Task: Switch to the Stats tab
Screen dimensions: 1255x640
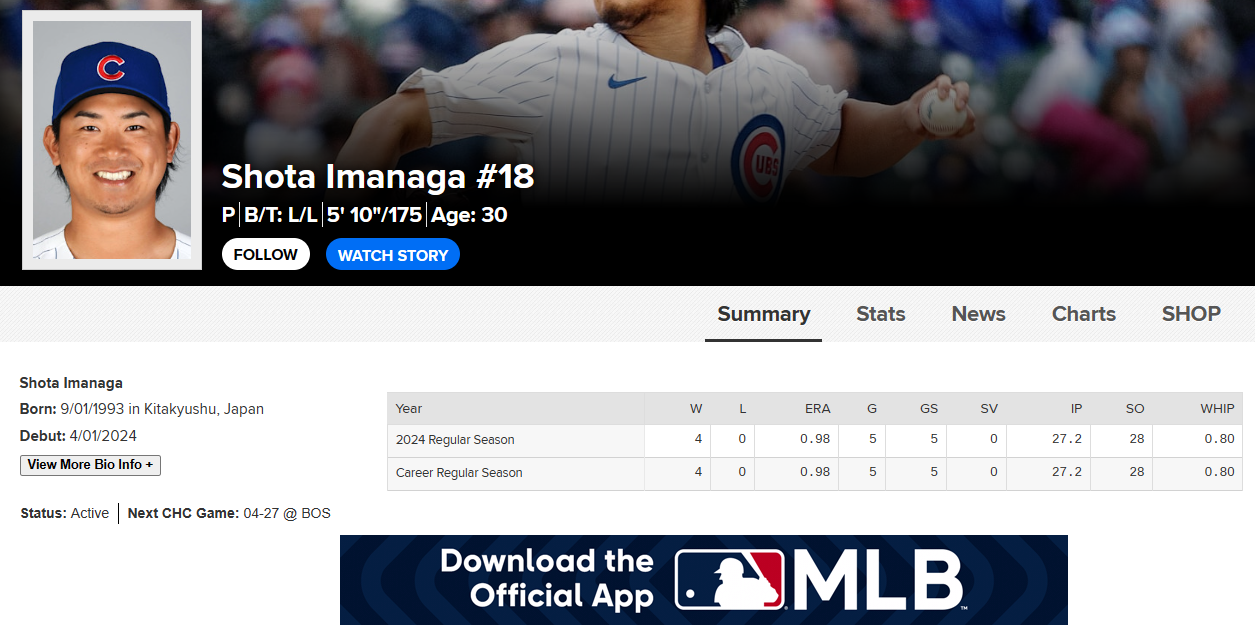Action: point(880,314)
